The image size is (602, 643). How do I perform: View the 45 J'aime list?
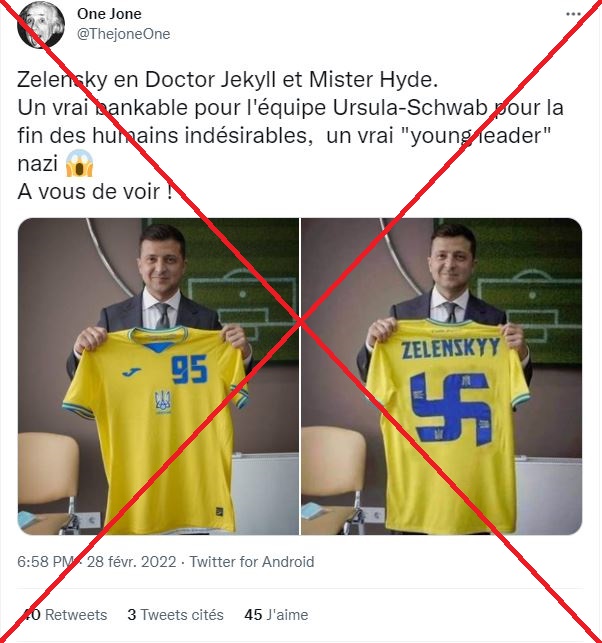tap(276, 614)
